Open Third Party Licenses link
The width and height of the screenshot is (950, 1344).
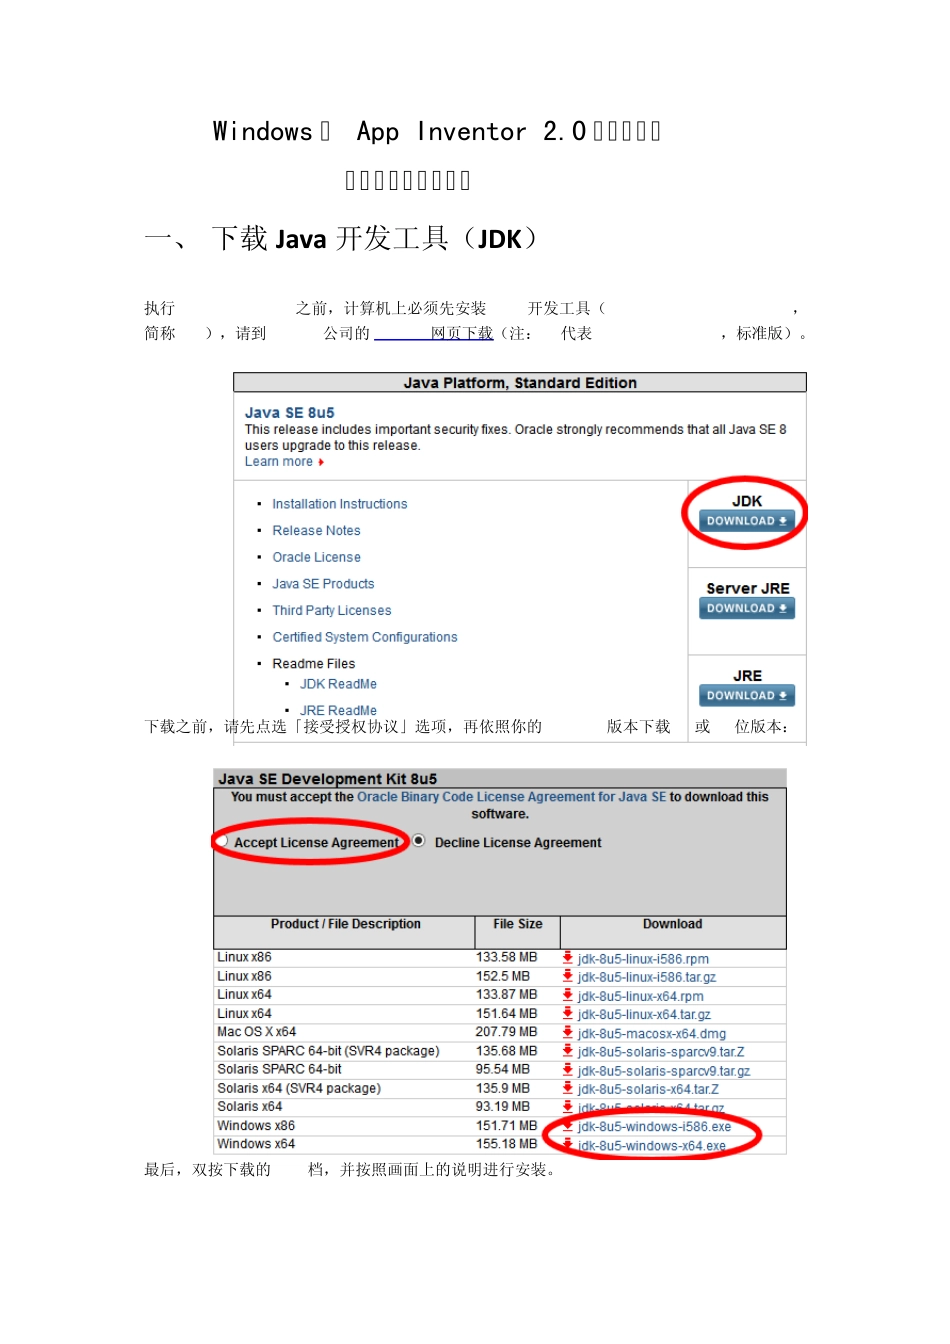click(332, 610)
